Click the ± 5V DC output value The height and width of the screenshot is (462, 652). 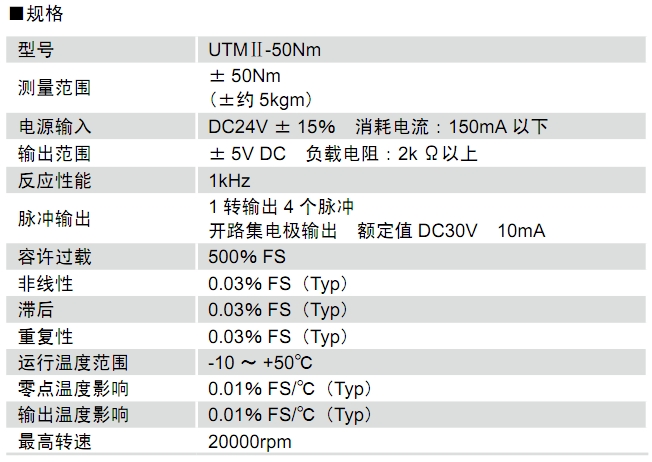pos(247,154)
